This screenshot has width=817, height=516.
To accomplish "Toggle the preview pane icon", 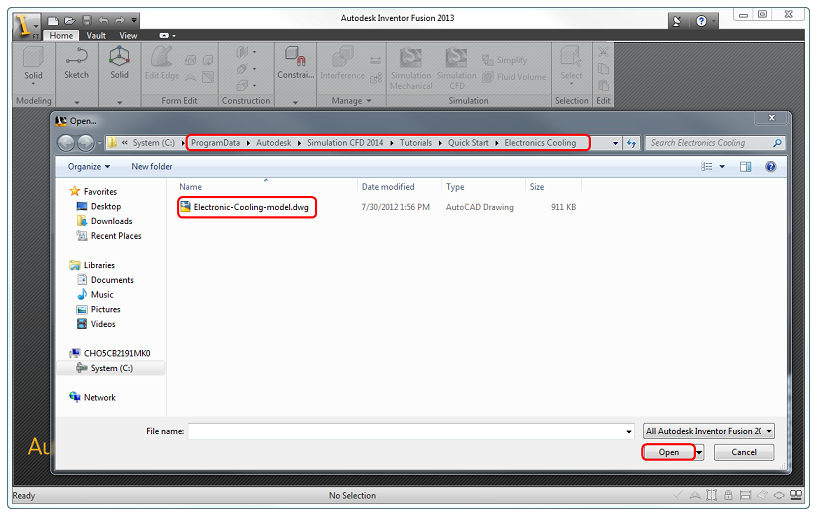I will [746, 167].
